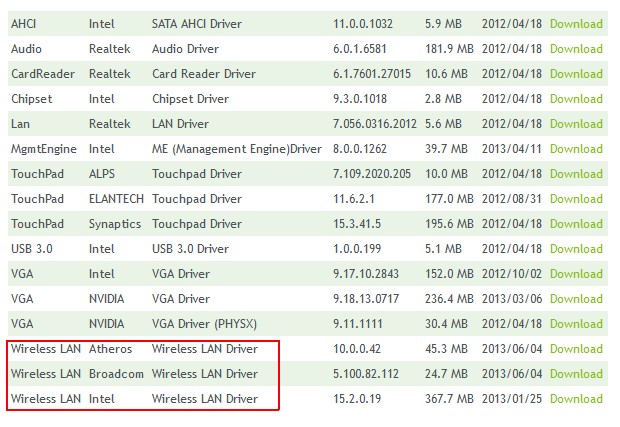Viewport: 620px width, 427px height.
Task: Select the Audio category cell
Action: (26, 49)
